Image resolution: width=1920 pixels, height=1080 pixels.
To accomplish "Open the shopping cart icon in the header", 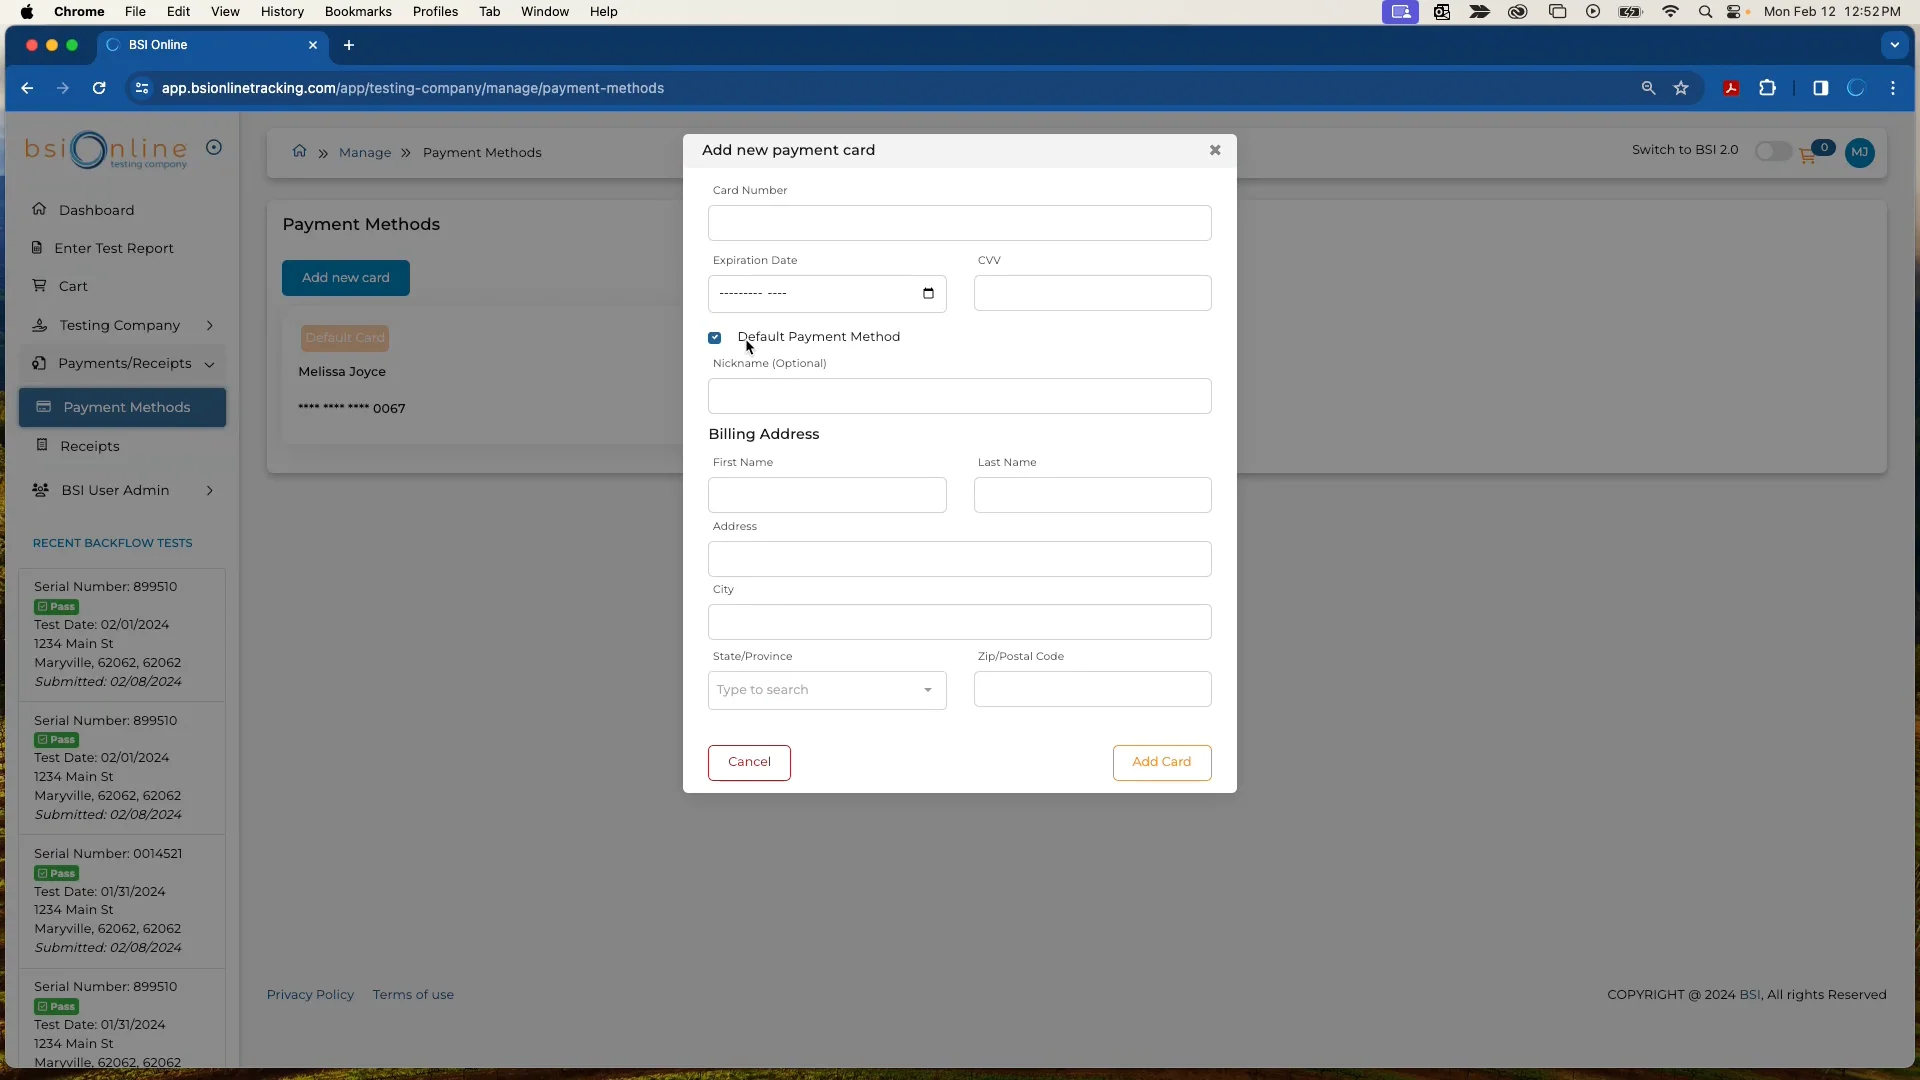I will 1806,153.
